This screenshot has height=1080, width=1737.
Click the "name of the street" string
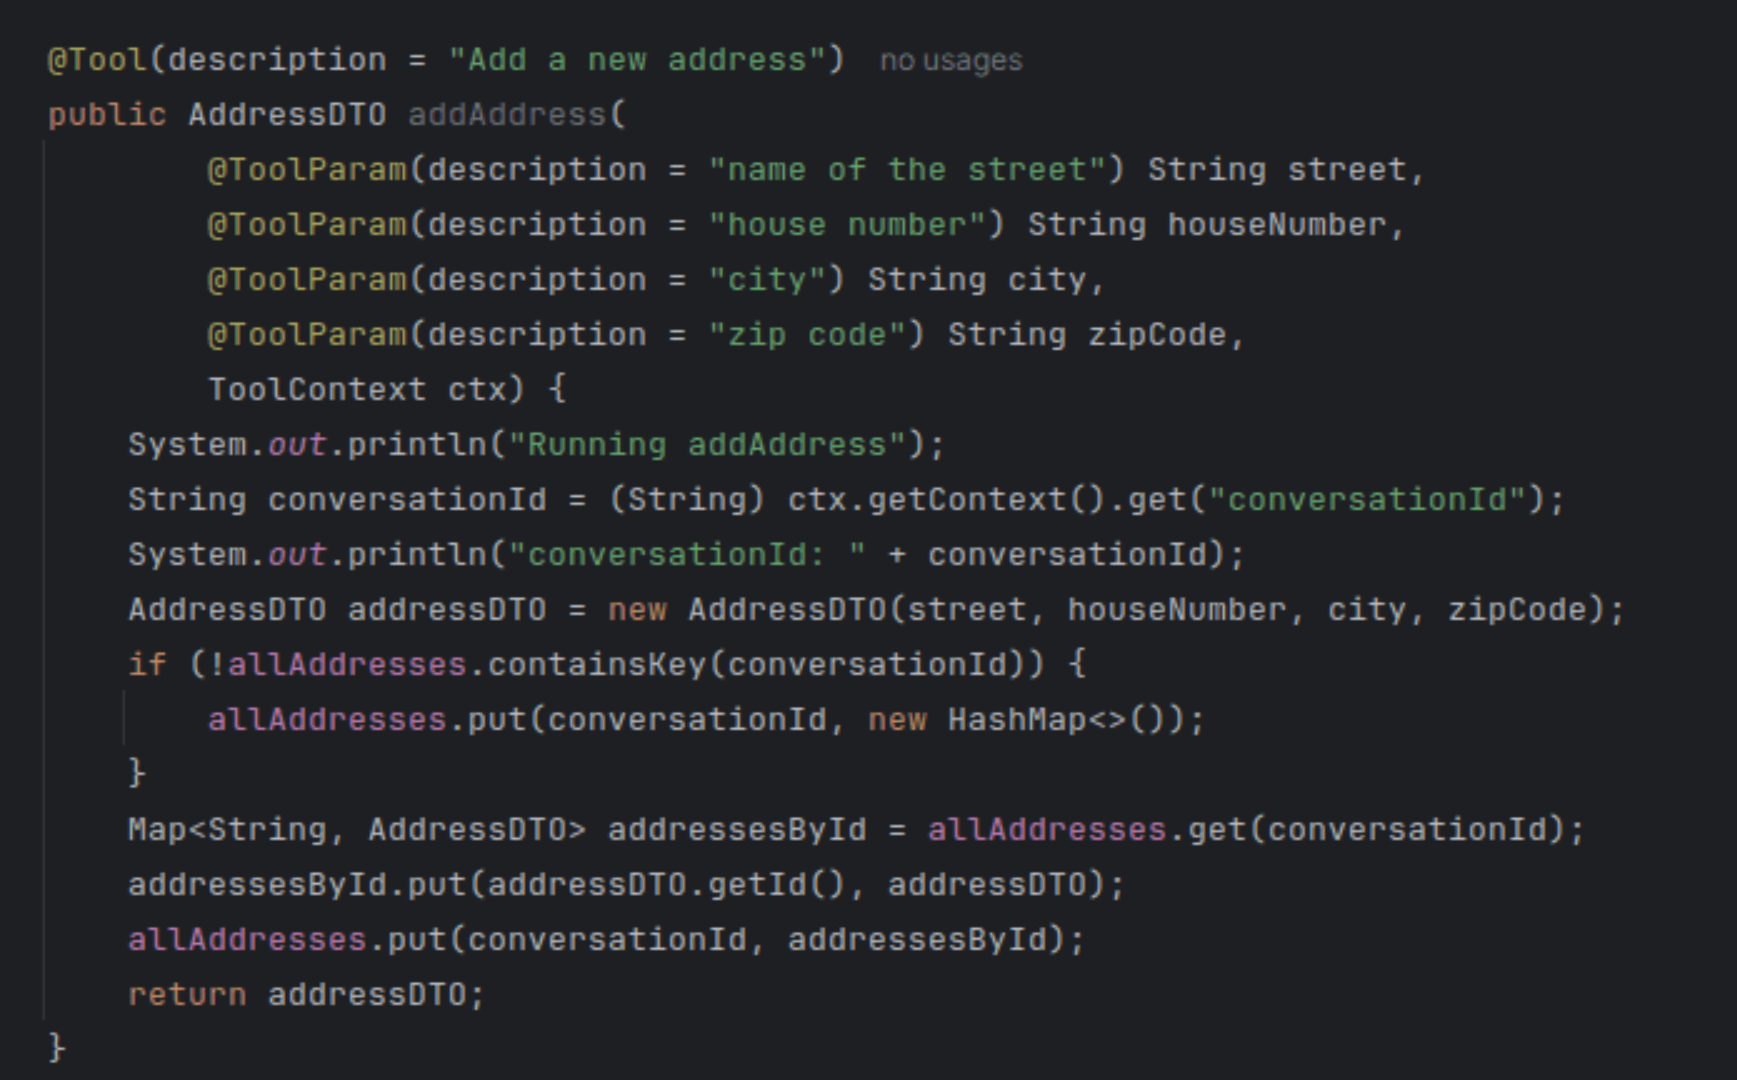point(906,170)
